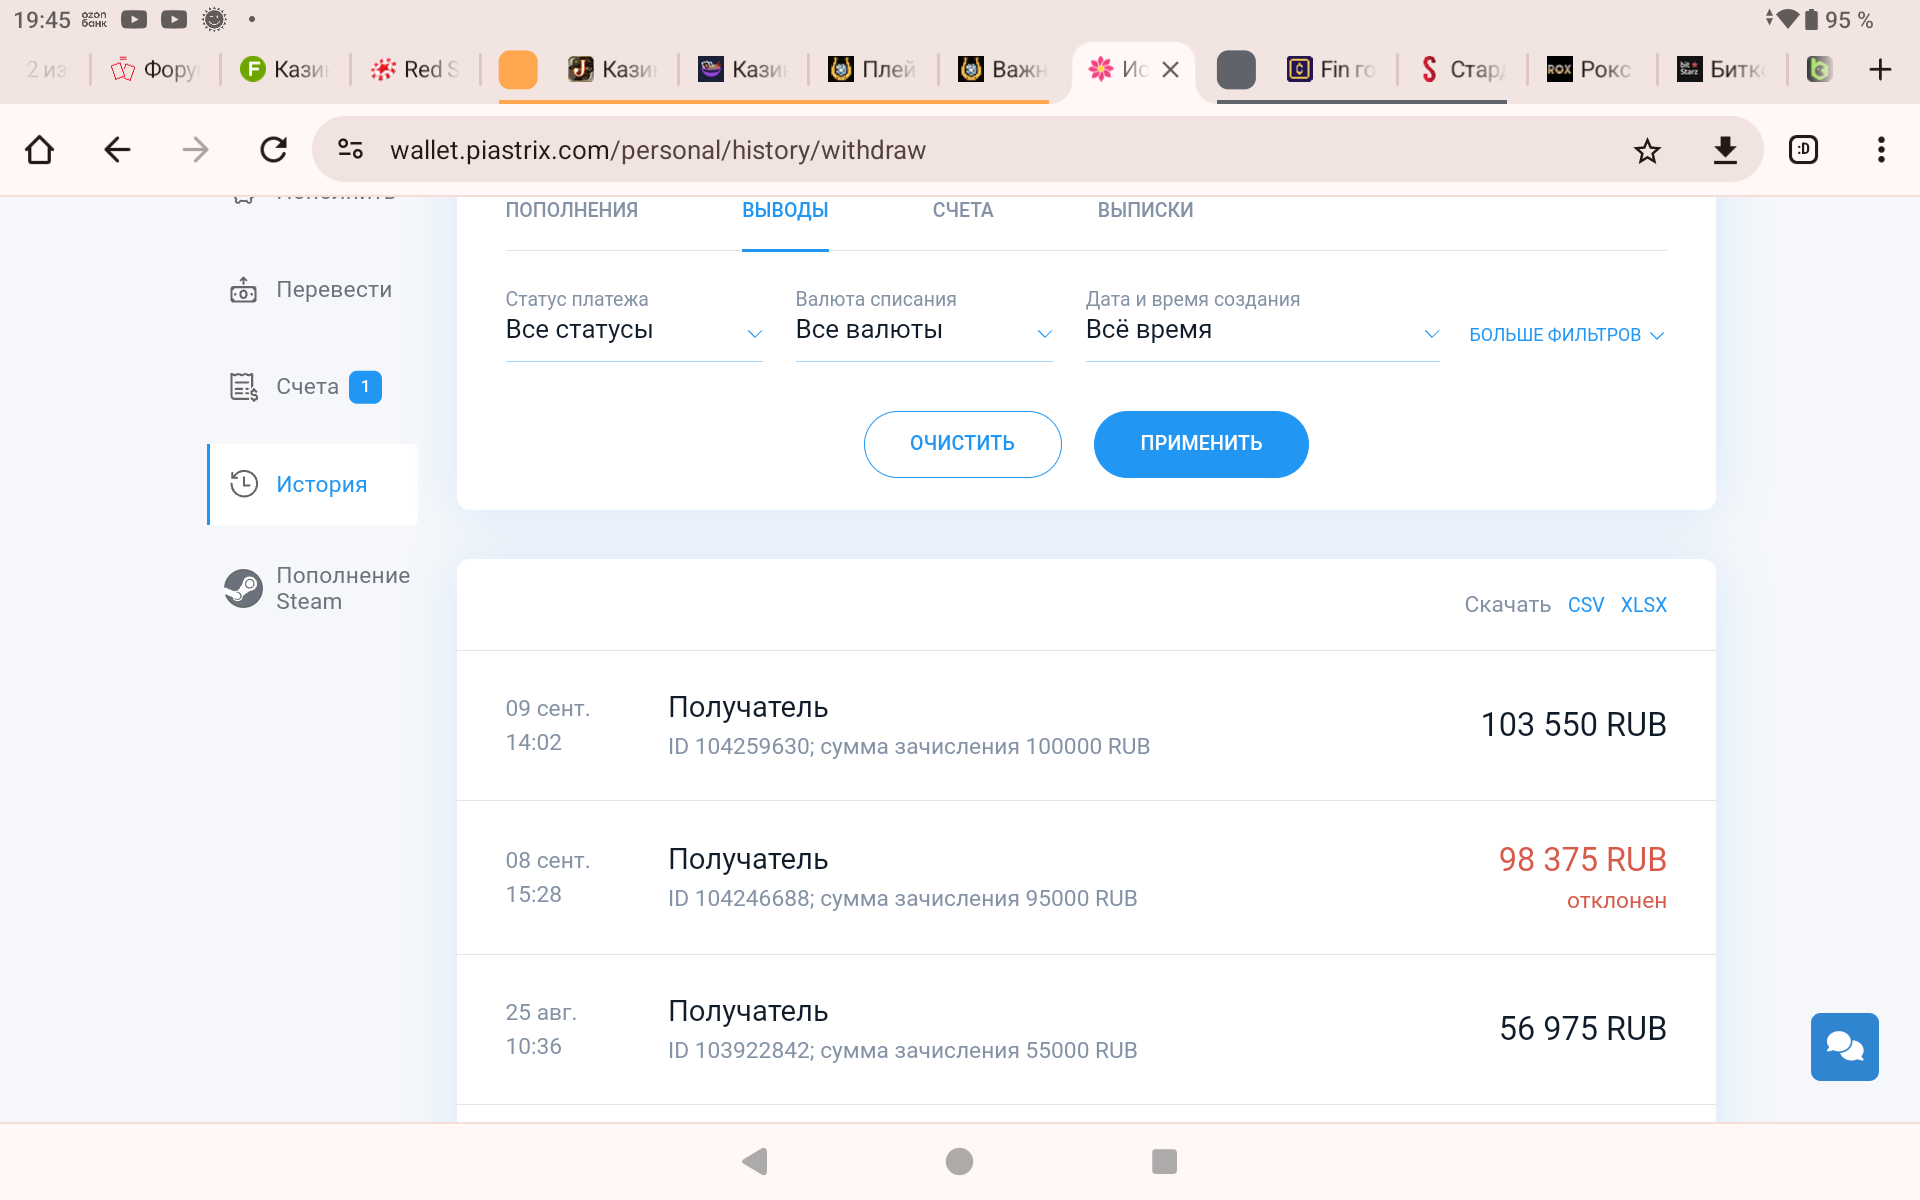Viewport: 1920px width, 1200px height.
Task: Bookmark page with the star icon
Action: tap(1646, 151)
